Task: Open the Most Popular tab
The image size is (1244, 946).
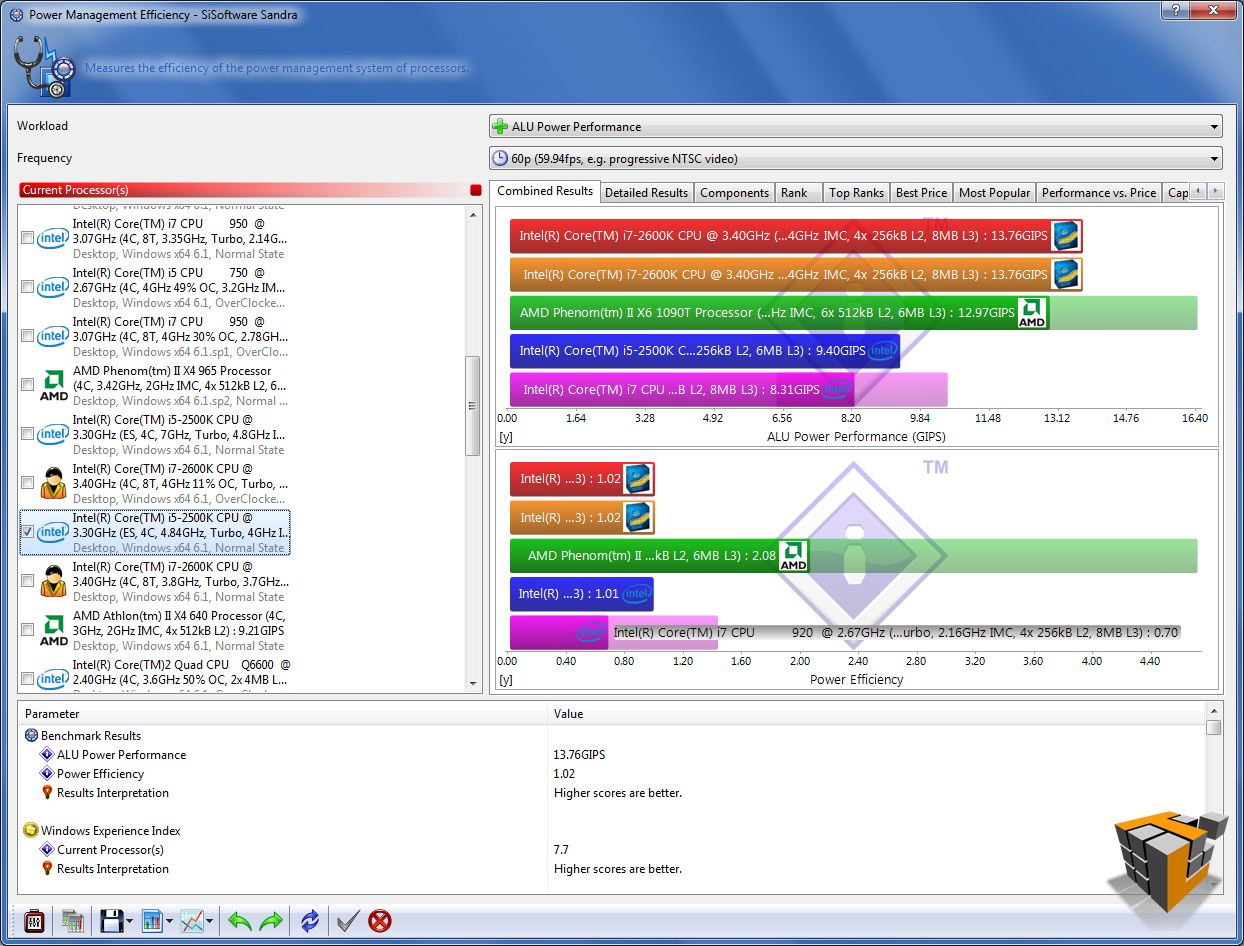Action: click(x=994, y=193)
